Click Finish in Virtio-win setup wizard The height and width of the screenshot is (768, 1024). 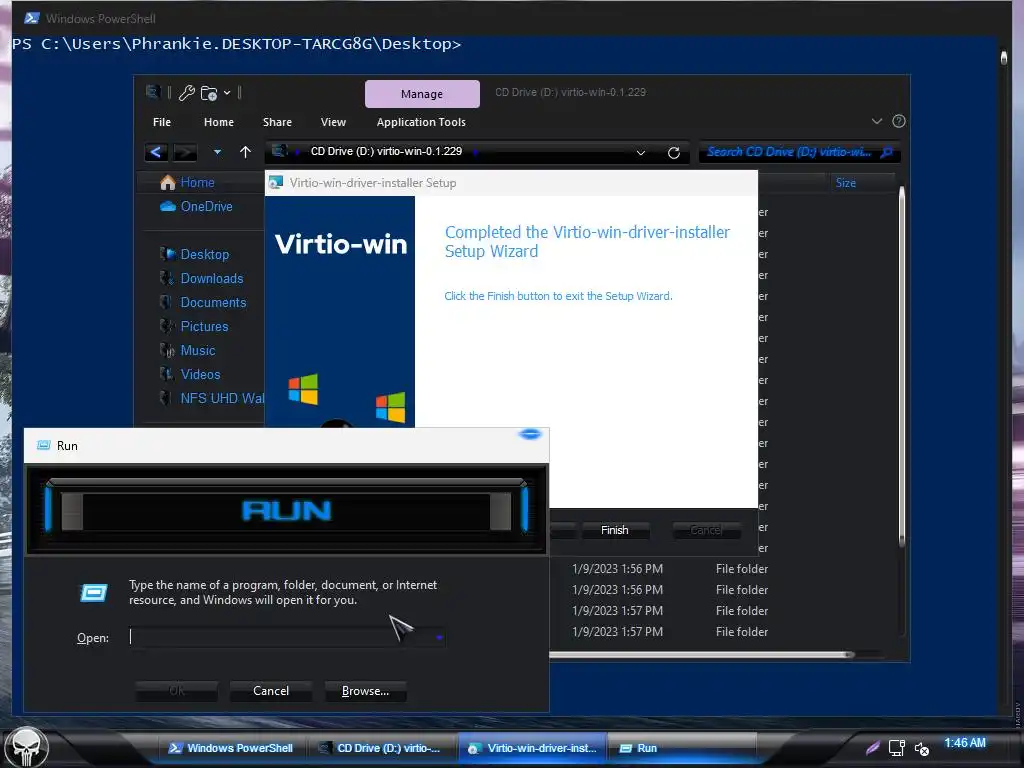[615, 530]
